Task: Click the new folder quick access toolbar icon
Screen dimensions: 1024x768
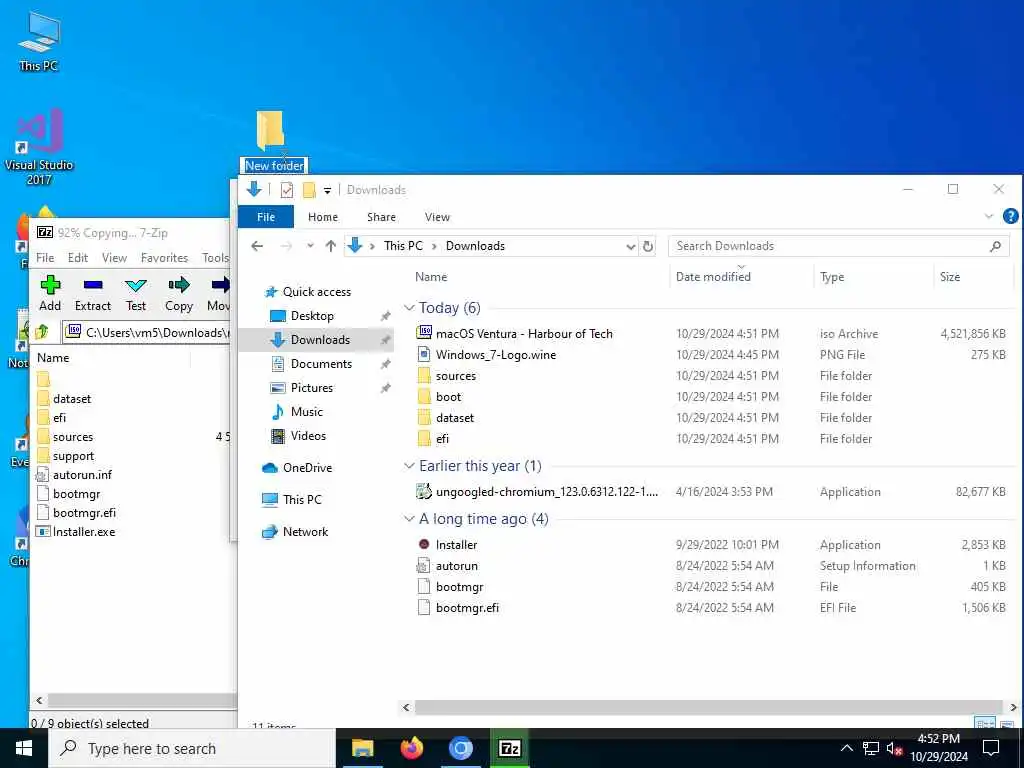Action: click(x=309, y=190)
